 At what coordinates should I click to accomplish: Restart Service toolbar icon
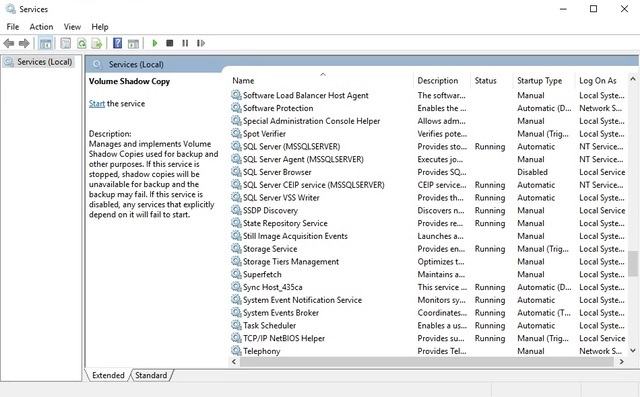[x=201, y=43]
